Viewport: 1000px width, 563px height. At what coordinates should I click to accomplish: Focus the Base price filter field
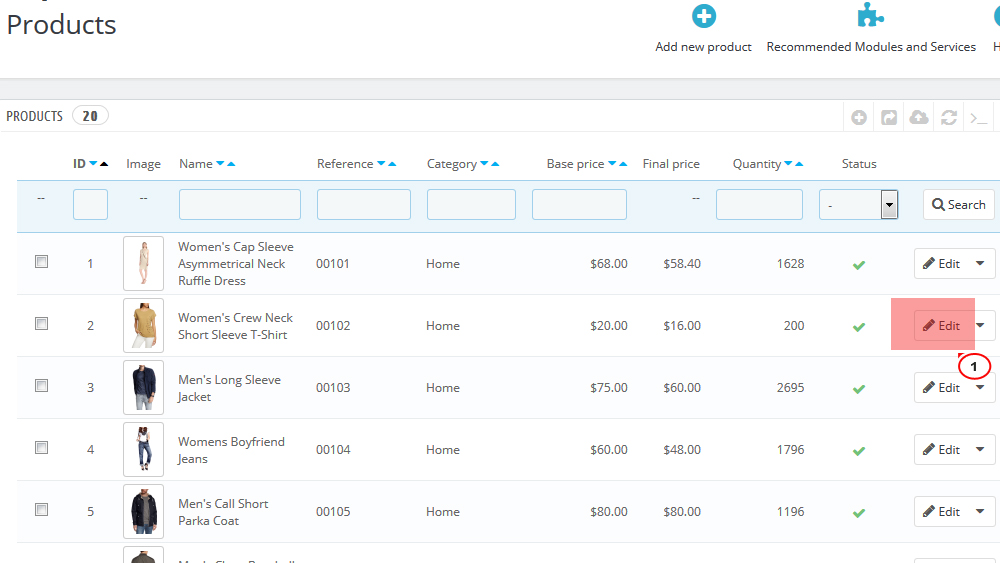point(579,205)
